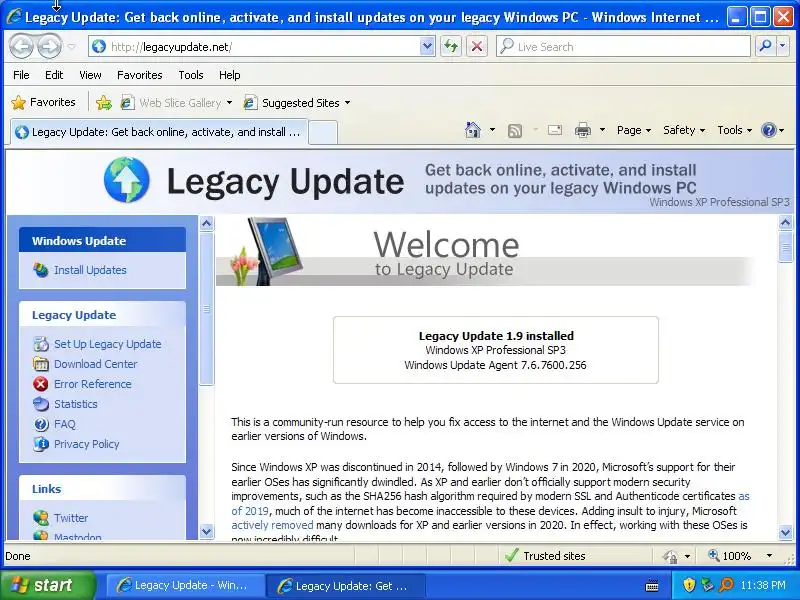Open the blue Help question mark icon

[769, 130]
